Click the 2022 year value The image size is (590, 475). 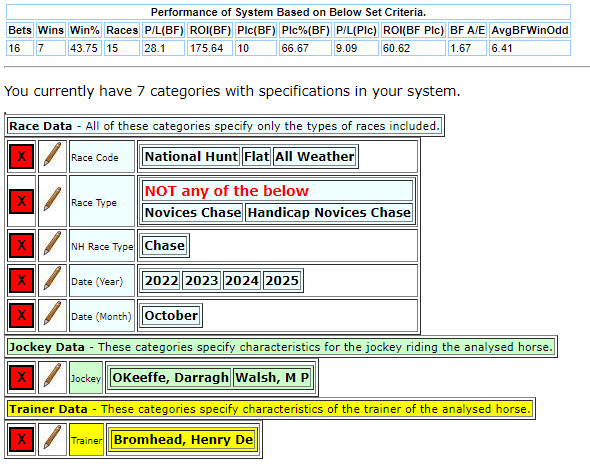tap(161, 280)
